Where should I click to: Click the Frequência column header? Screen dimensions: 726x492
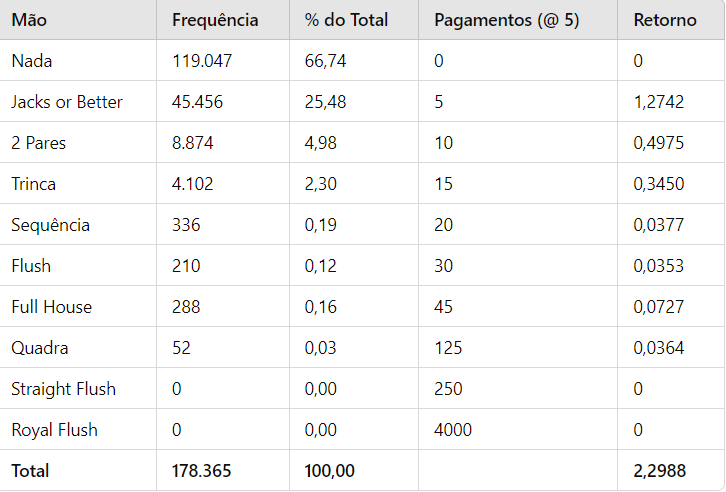[215, 20]
